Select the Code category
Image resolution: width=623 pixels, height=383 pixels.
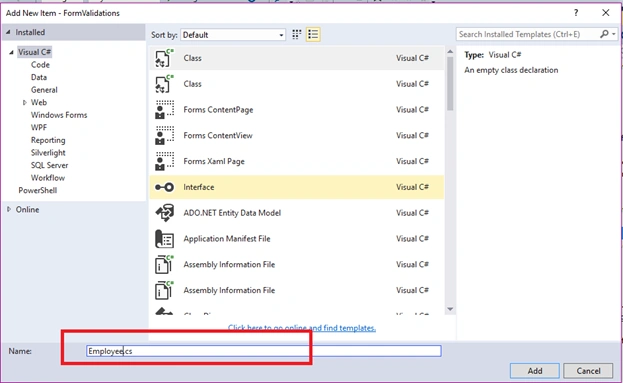coord(40,65)
